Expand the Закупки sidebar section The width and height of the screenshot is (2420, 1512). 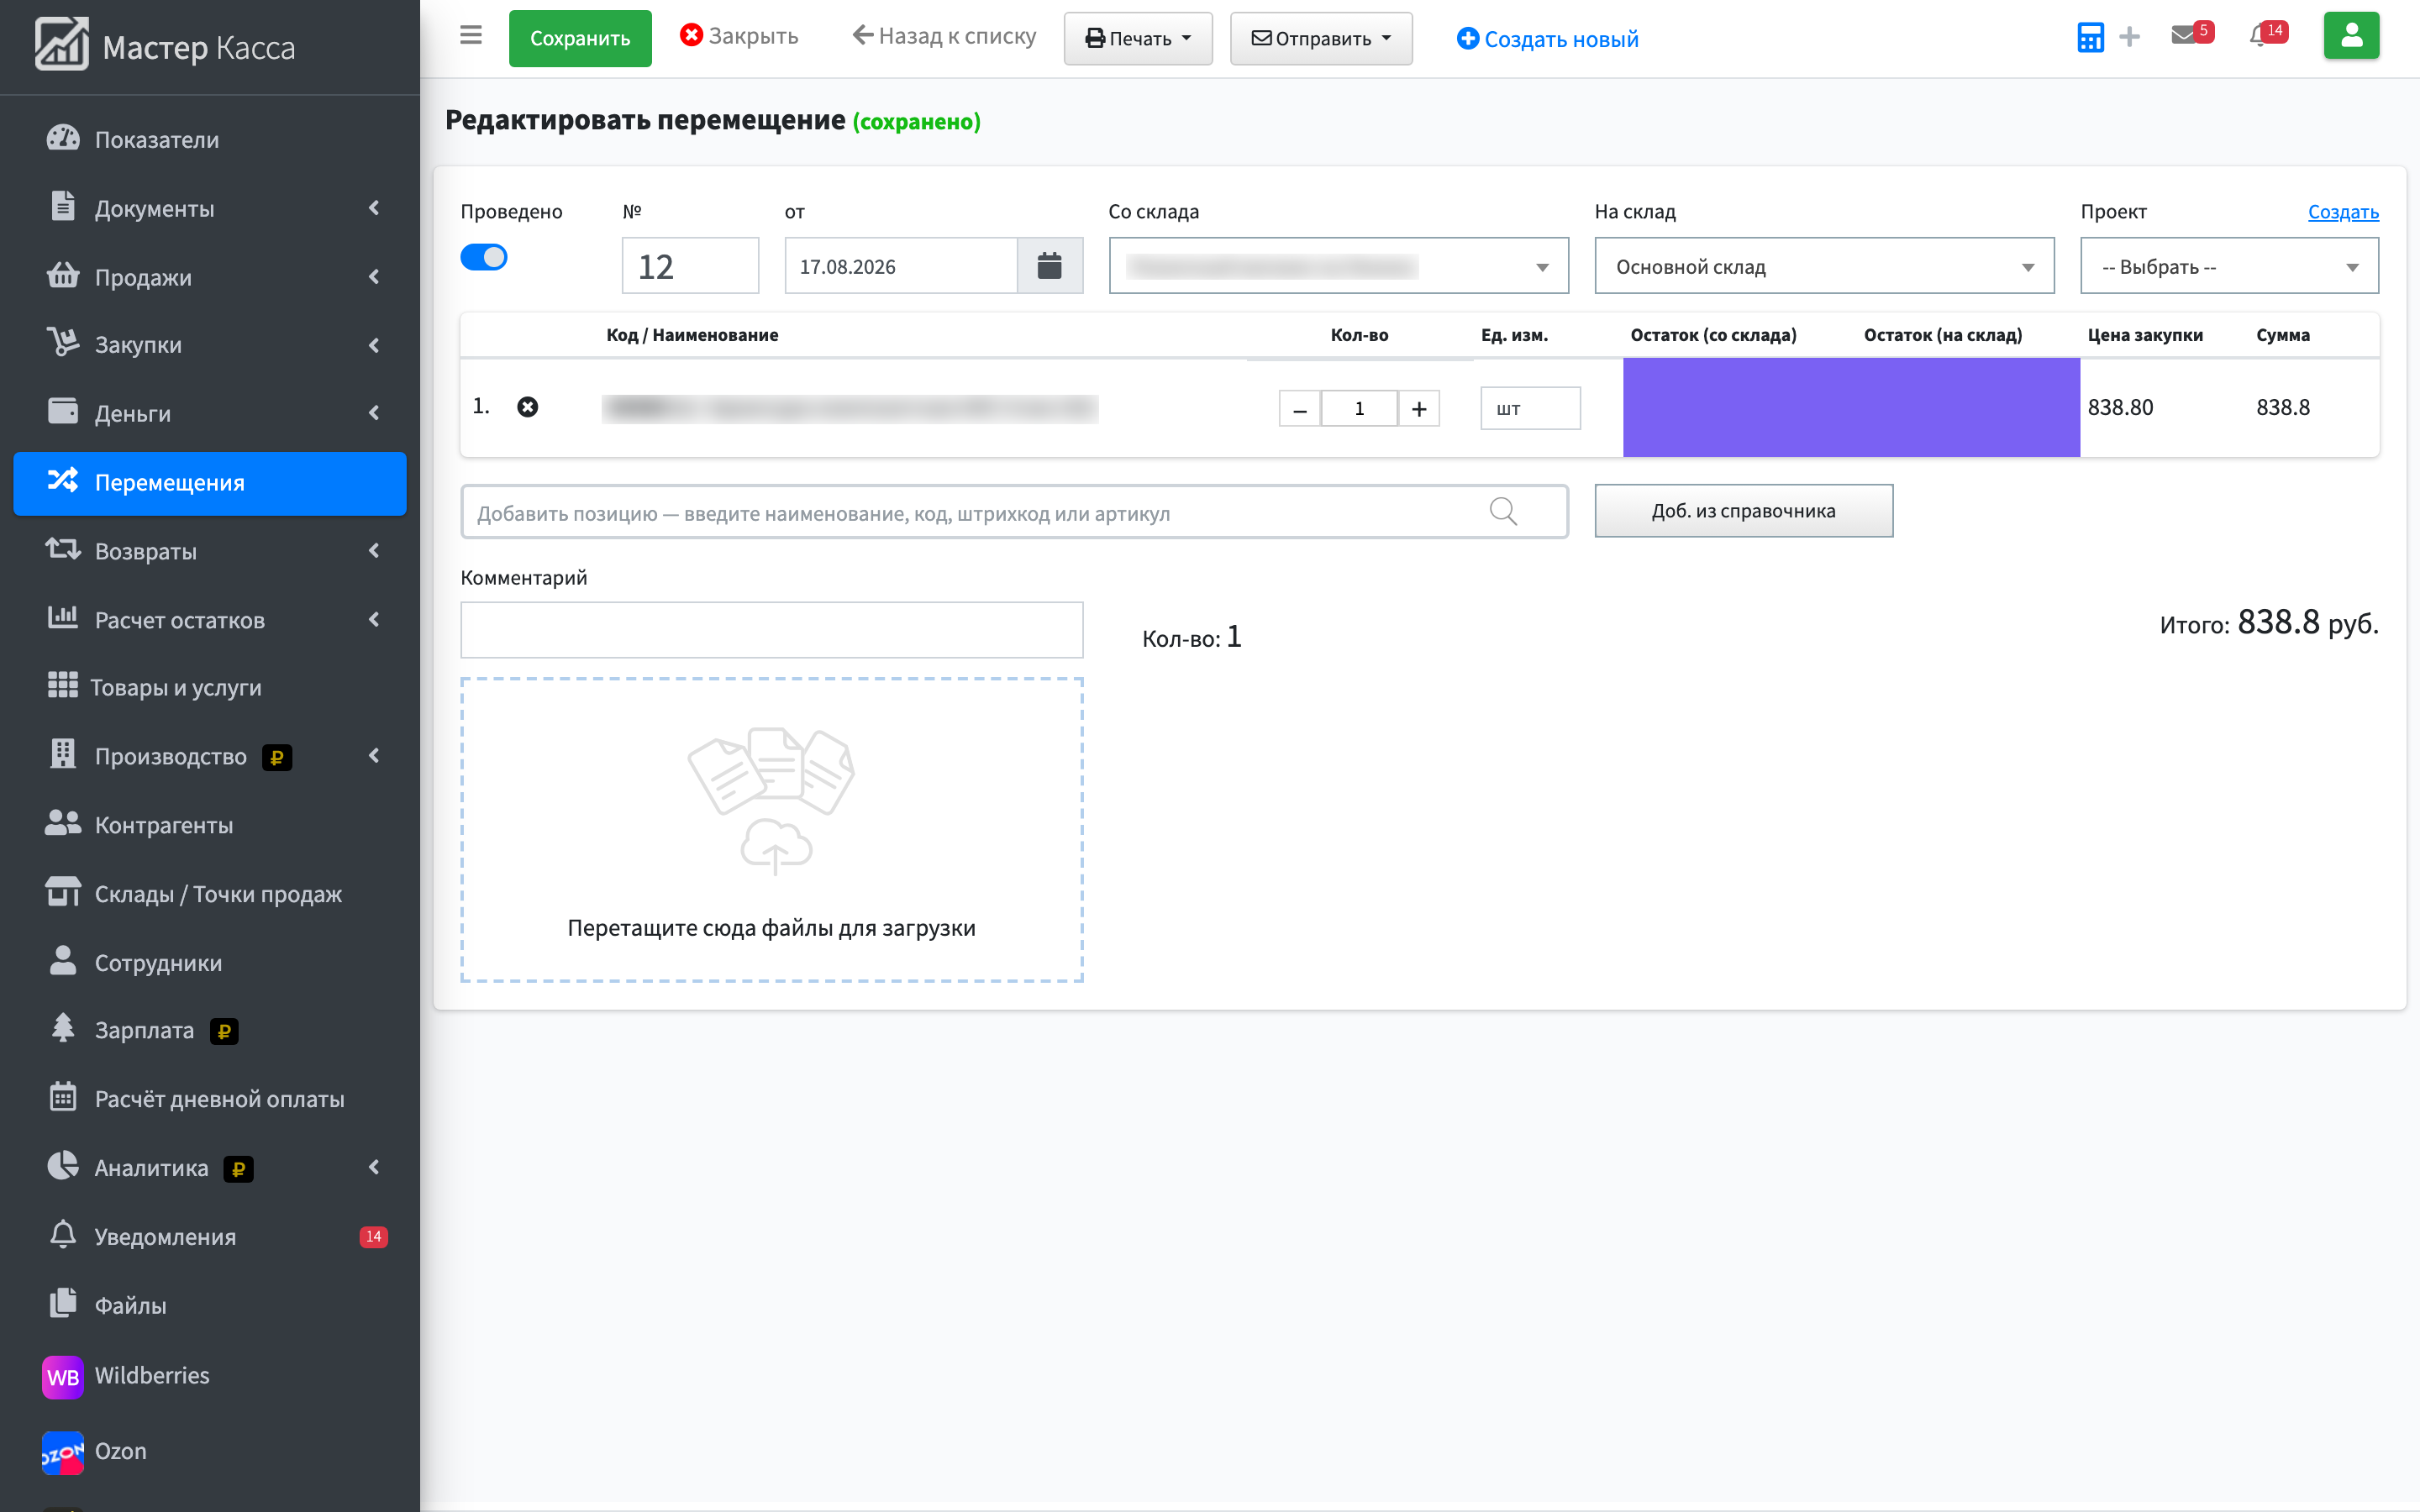pos(210,345)
